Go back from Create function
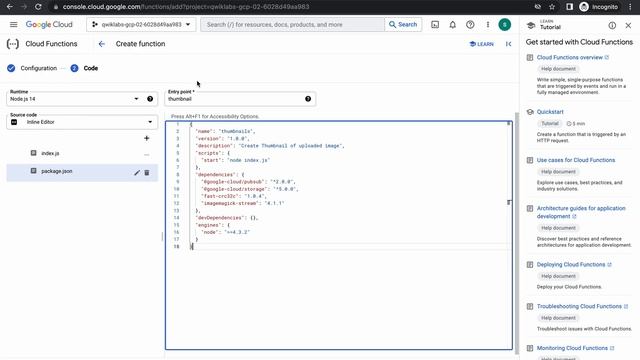Screen dimensions: 640x360 (102, 44)
